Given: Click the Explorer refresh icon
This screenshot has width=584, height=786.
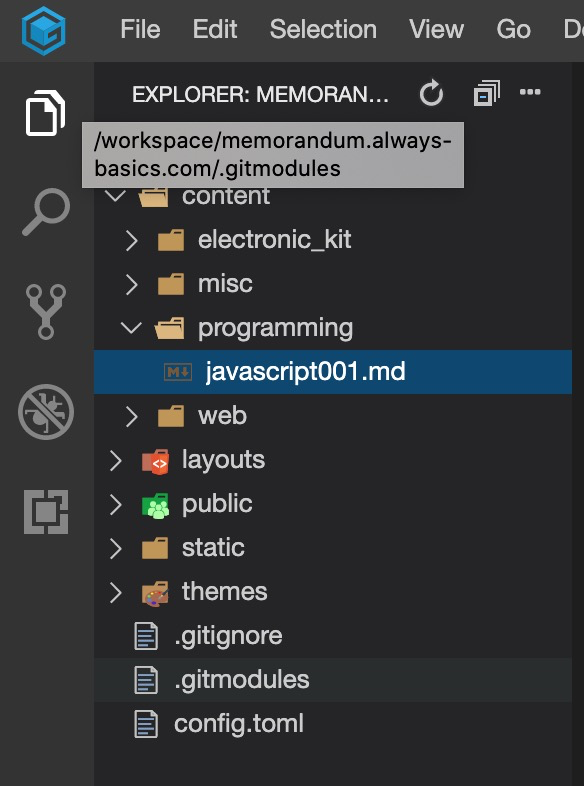Looking at the screenshot, I should (x=431, y=93).
